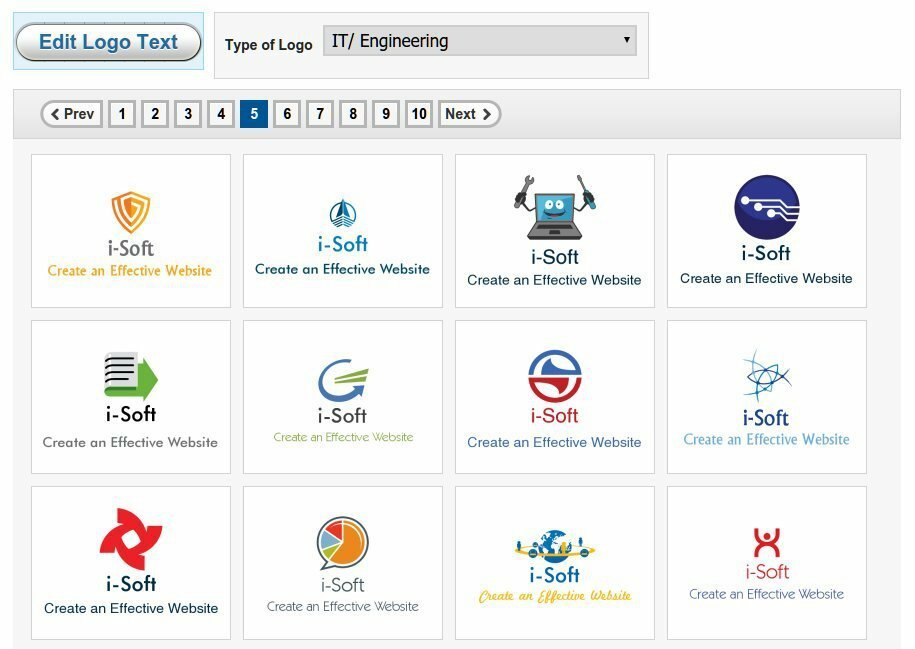The width and height of the screenshot is (915, 649).
Task: Select the red abstract figure logo
Action: [766, 540]
